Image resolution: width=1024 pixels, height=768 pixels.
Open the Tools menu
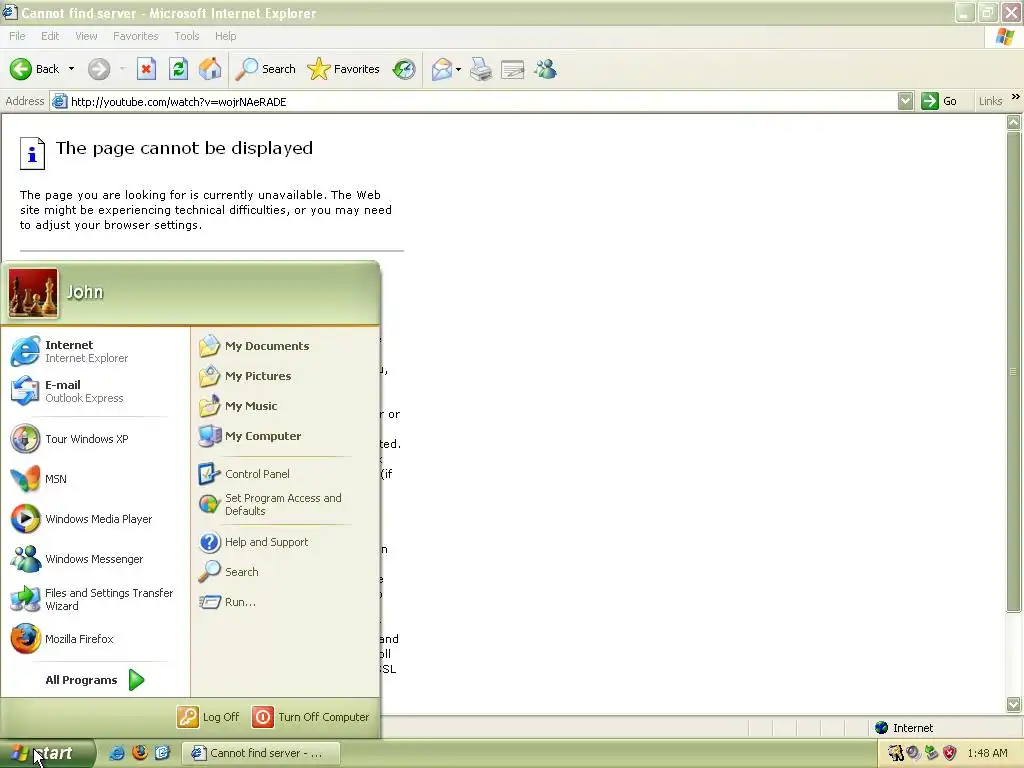coord(187,36)
